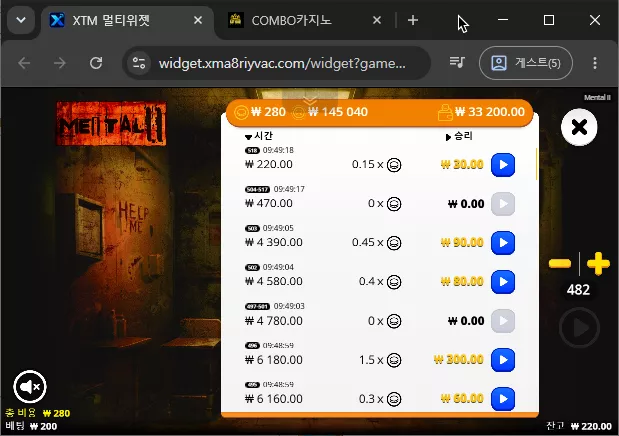Select the XTM 멀티위젯 tab
This screenshot has height=436, width=619.
tap(126, 20)
